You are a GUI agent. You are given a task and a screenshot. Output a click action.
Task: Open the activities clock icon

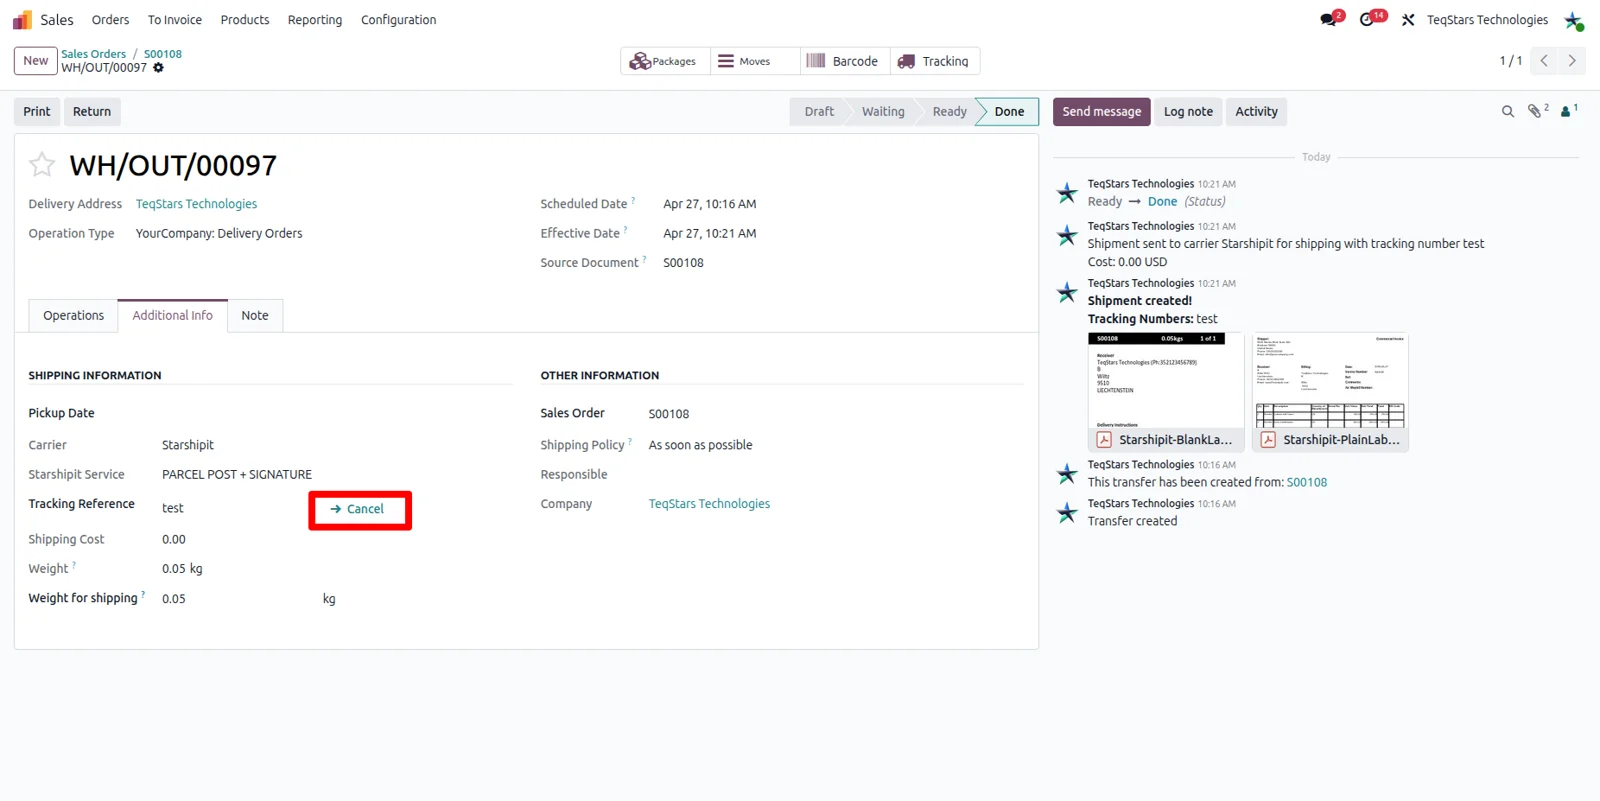[x=1367, y=20]
